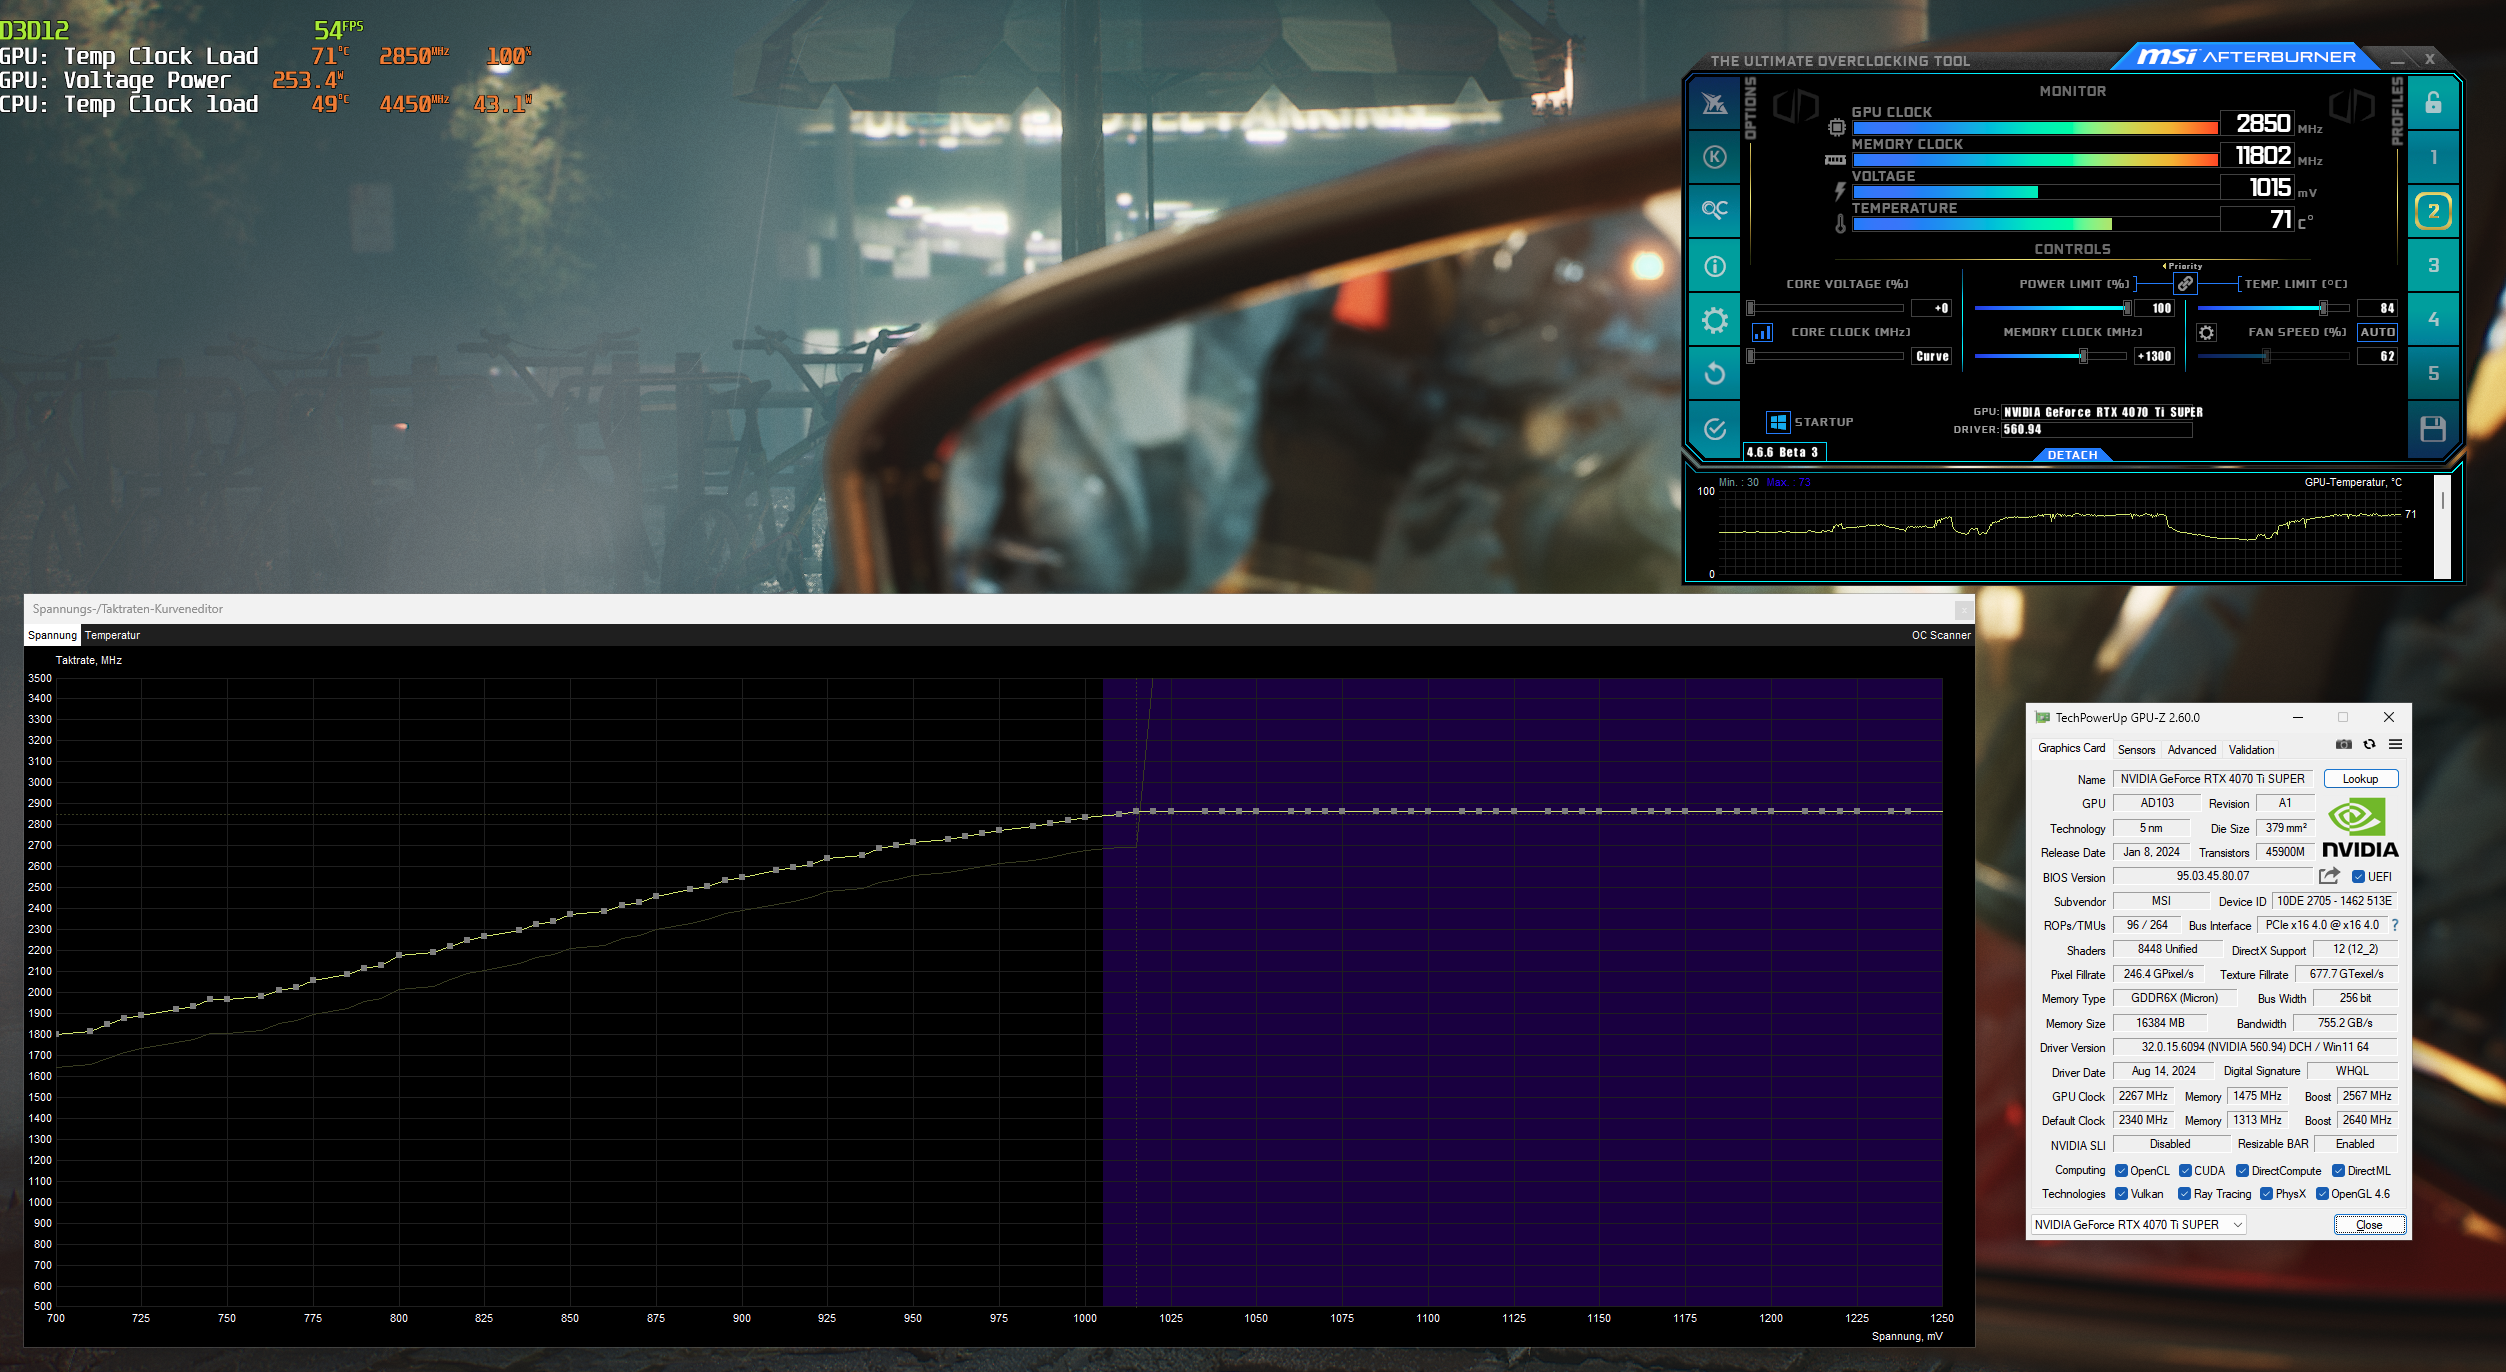Click BIOS export share icon in GPU-Z
The width and height of the screenshot is (2506, 1372).
tap(2329, 876)
